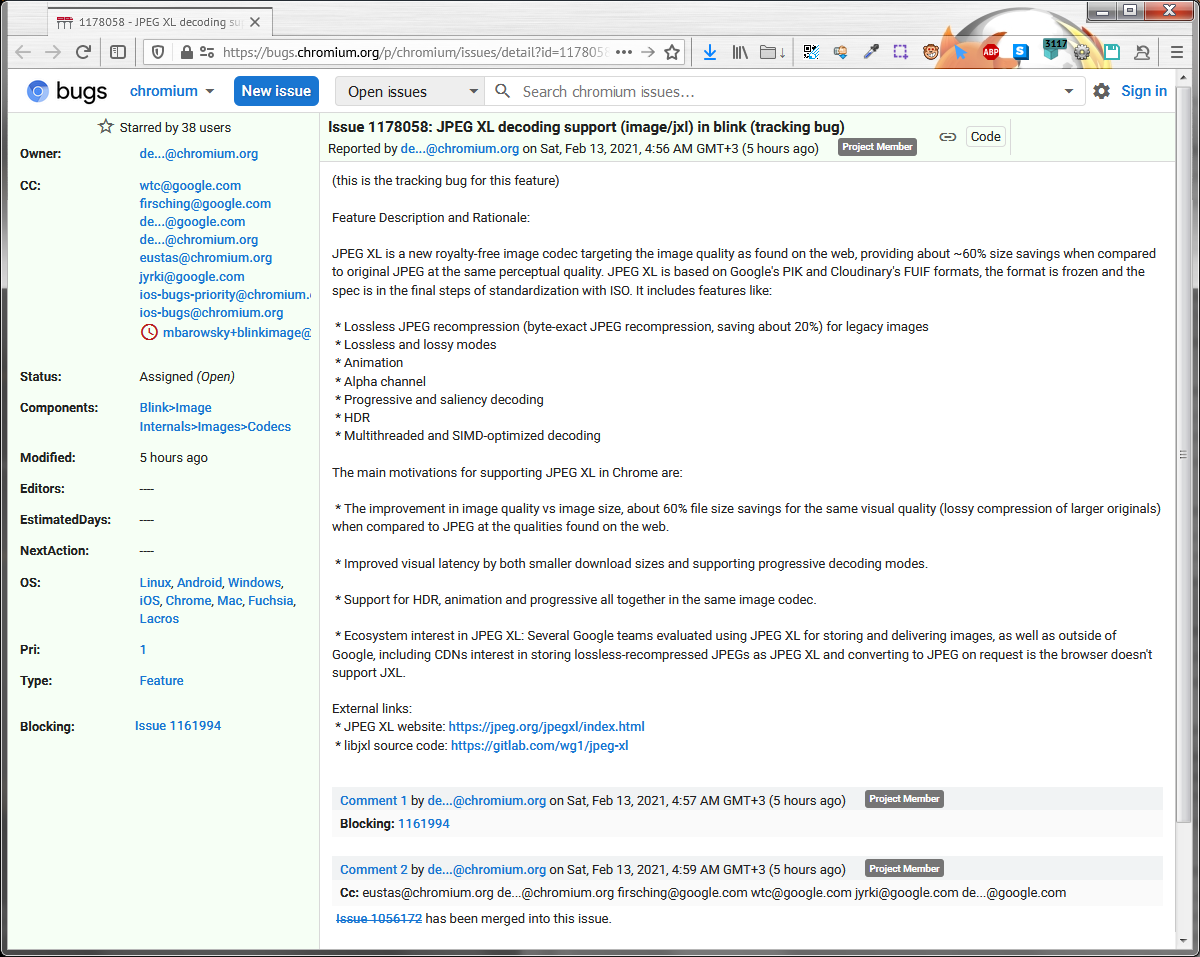
Task: Open merged Issue 1056172 link
Action: [379, 919]
